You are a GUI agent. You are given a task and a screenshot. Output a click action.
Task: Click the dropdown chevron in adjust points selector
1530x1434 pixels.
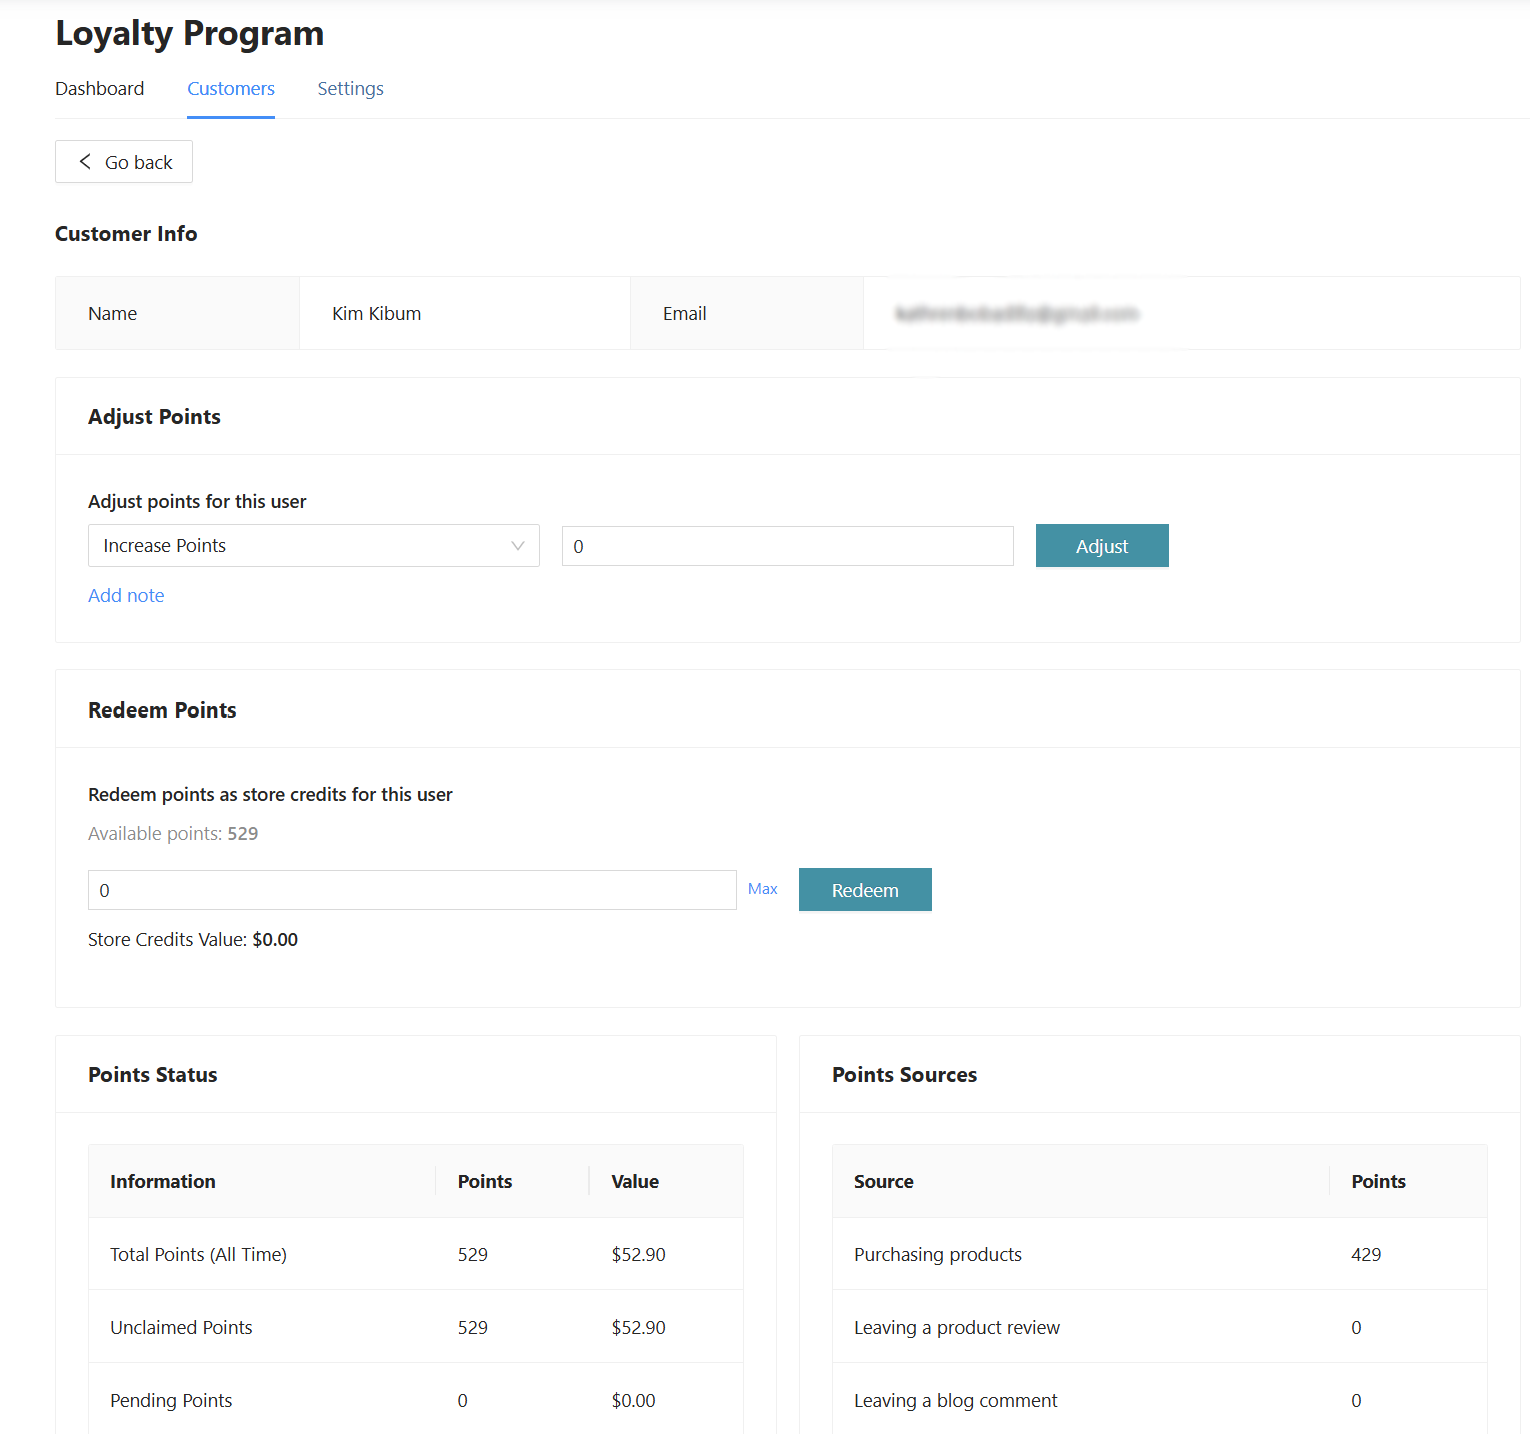(x=518, y=546)
